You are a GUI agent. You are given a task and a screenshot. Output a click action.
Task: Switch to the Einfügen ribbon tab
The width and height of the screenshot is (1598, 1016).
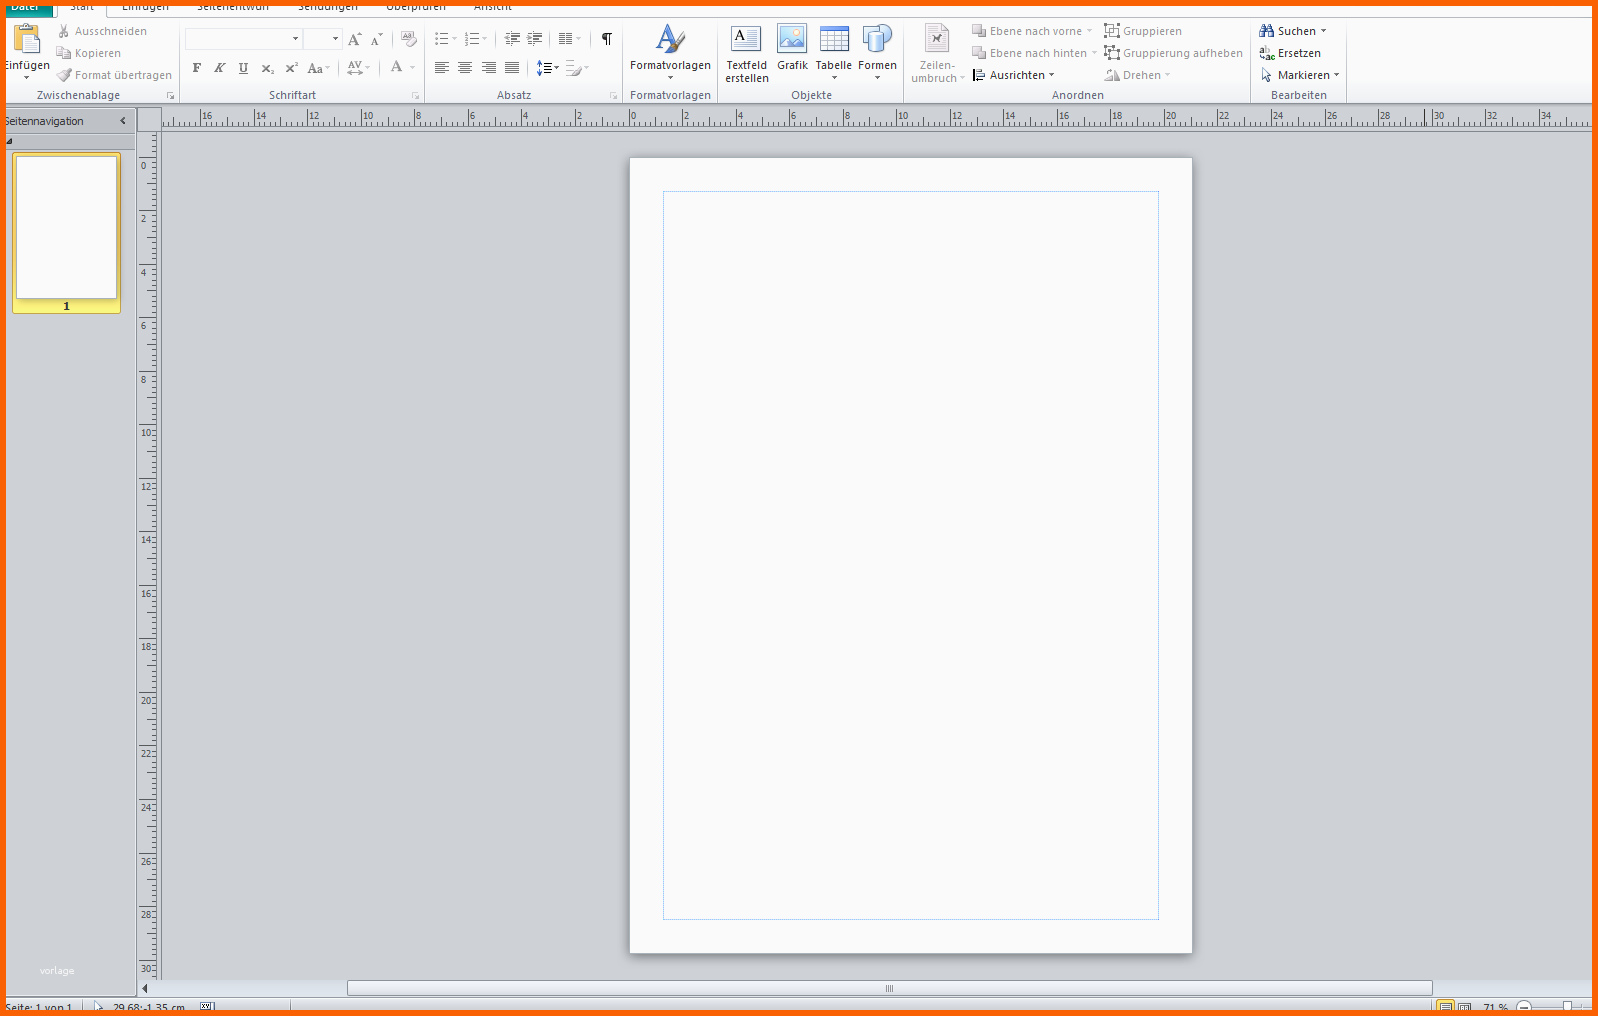(145, 7)
